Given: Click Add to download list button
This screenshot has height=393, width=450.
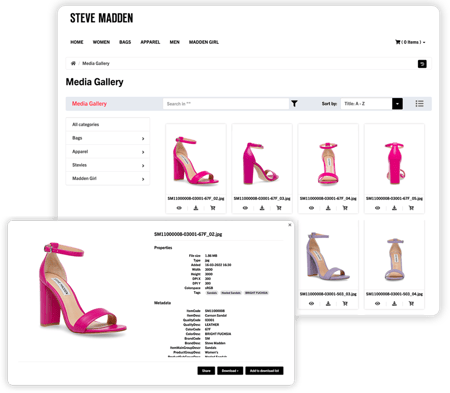Looking at the screenshot, I should 264,371.
